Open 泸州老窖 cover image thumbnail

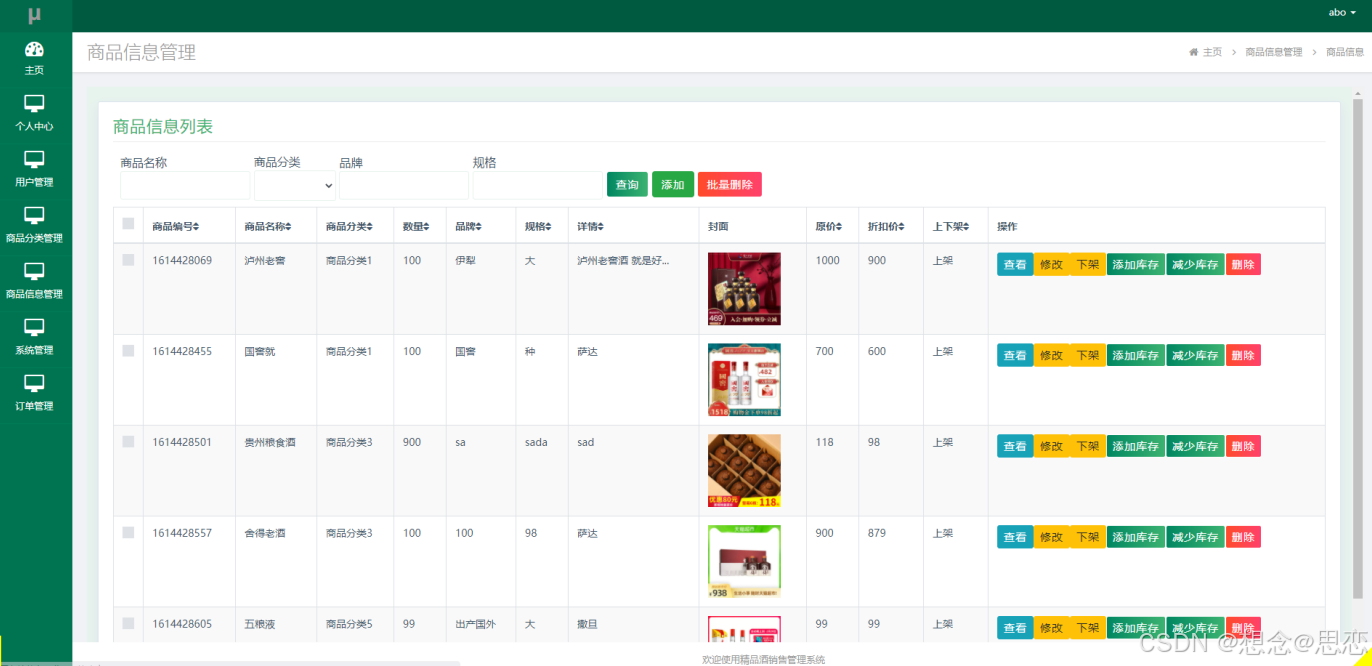coord(744,289)
